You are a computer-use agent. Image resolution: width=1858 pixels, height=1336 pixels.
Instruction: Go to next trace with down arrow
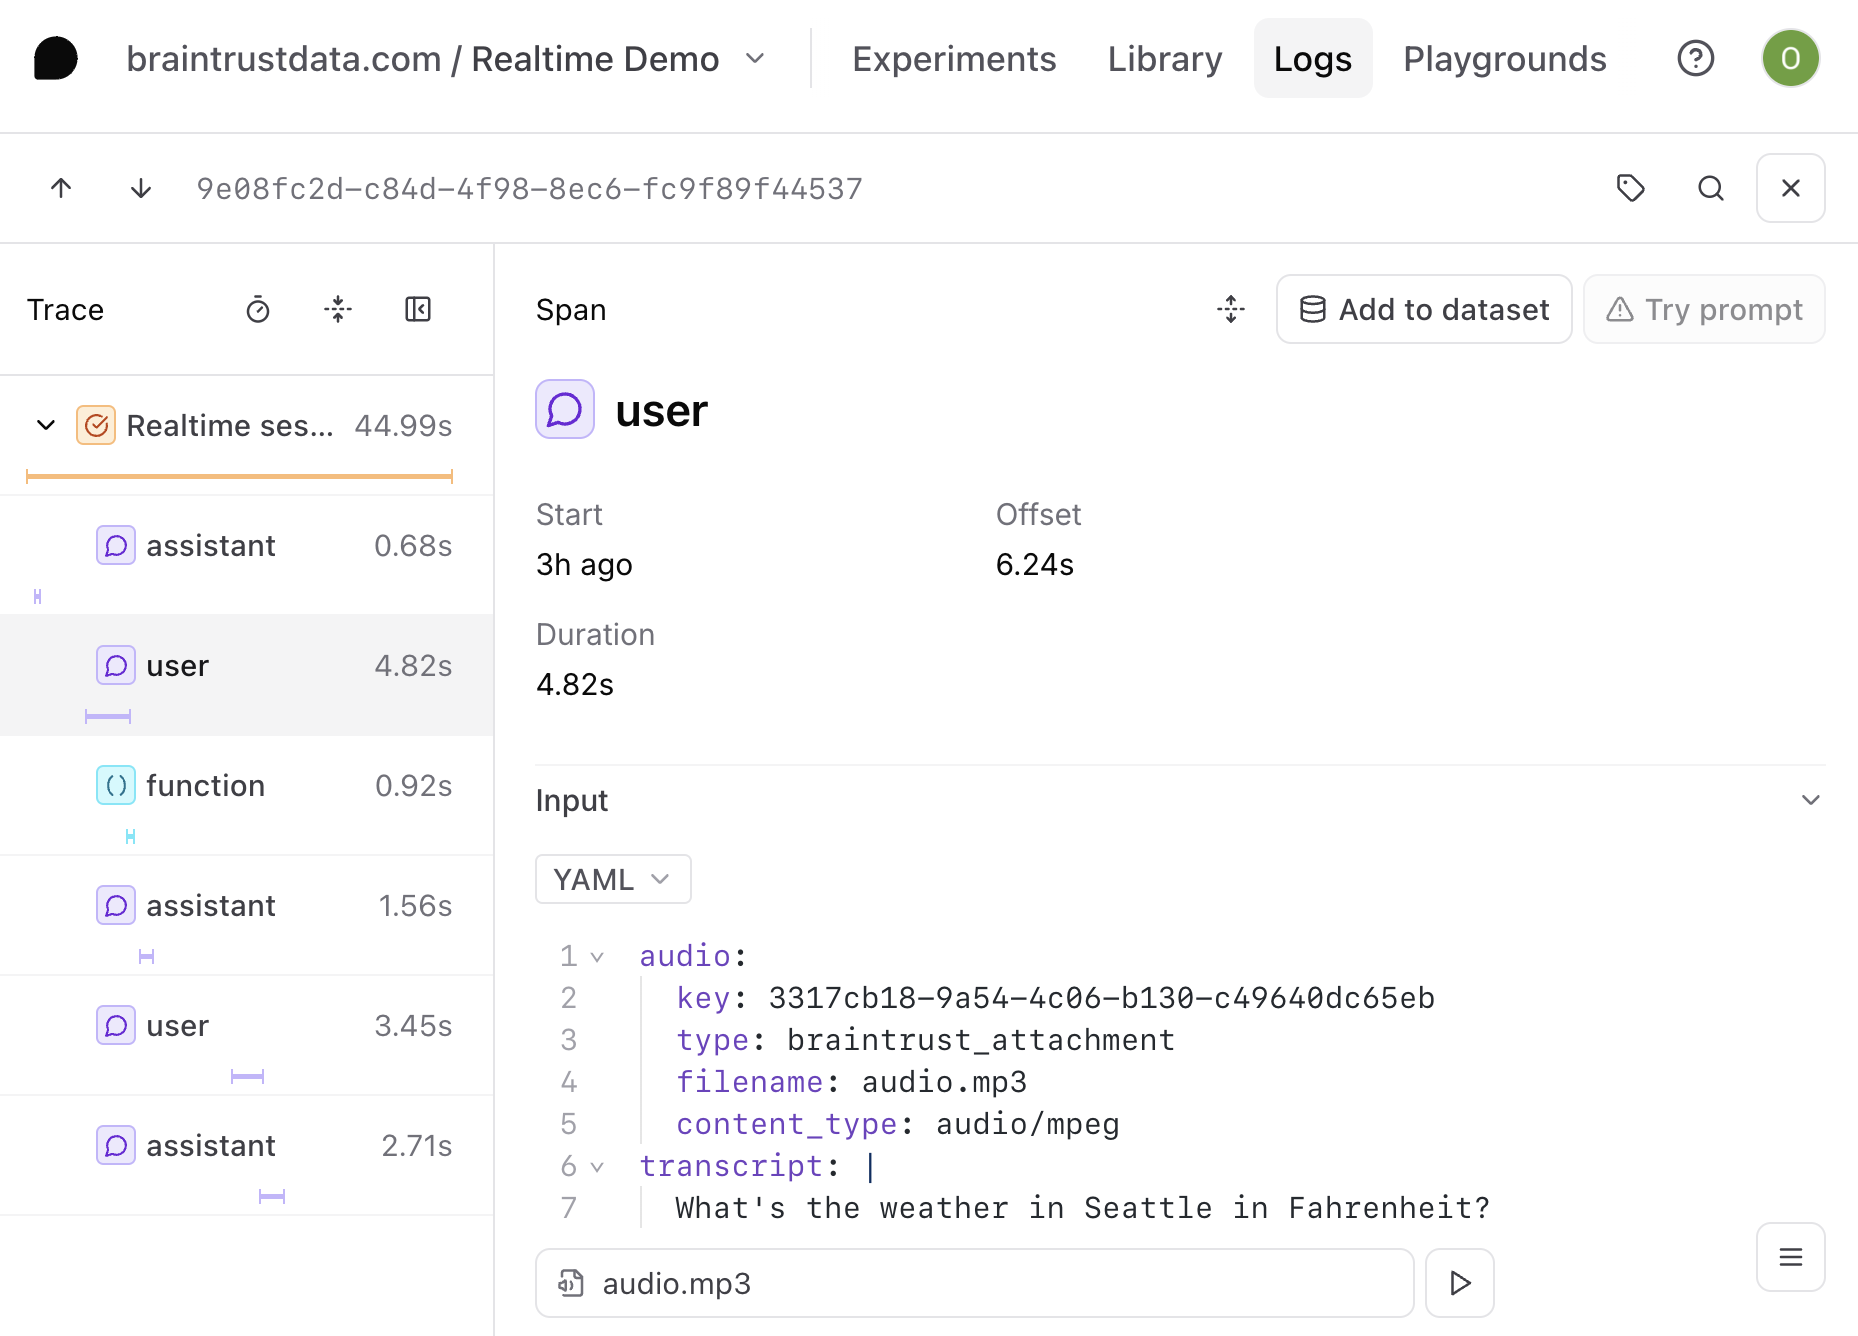coord(141,188)
